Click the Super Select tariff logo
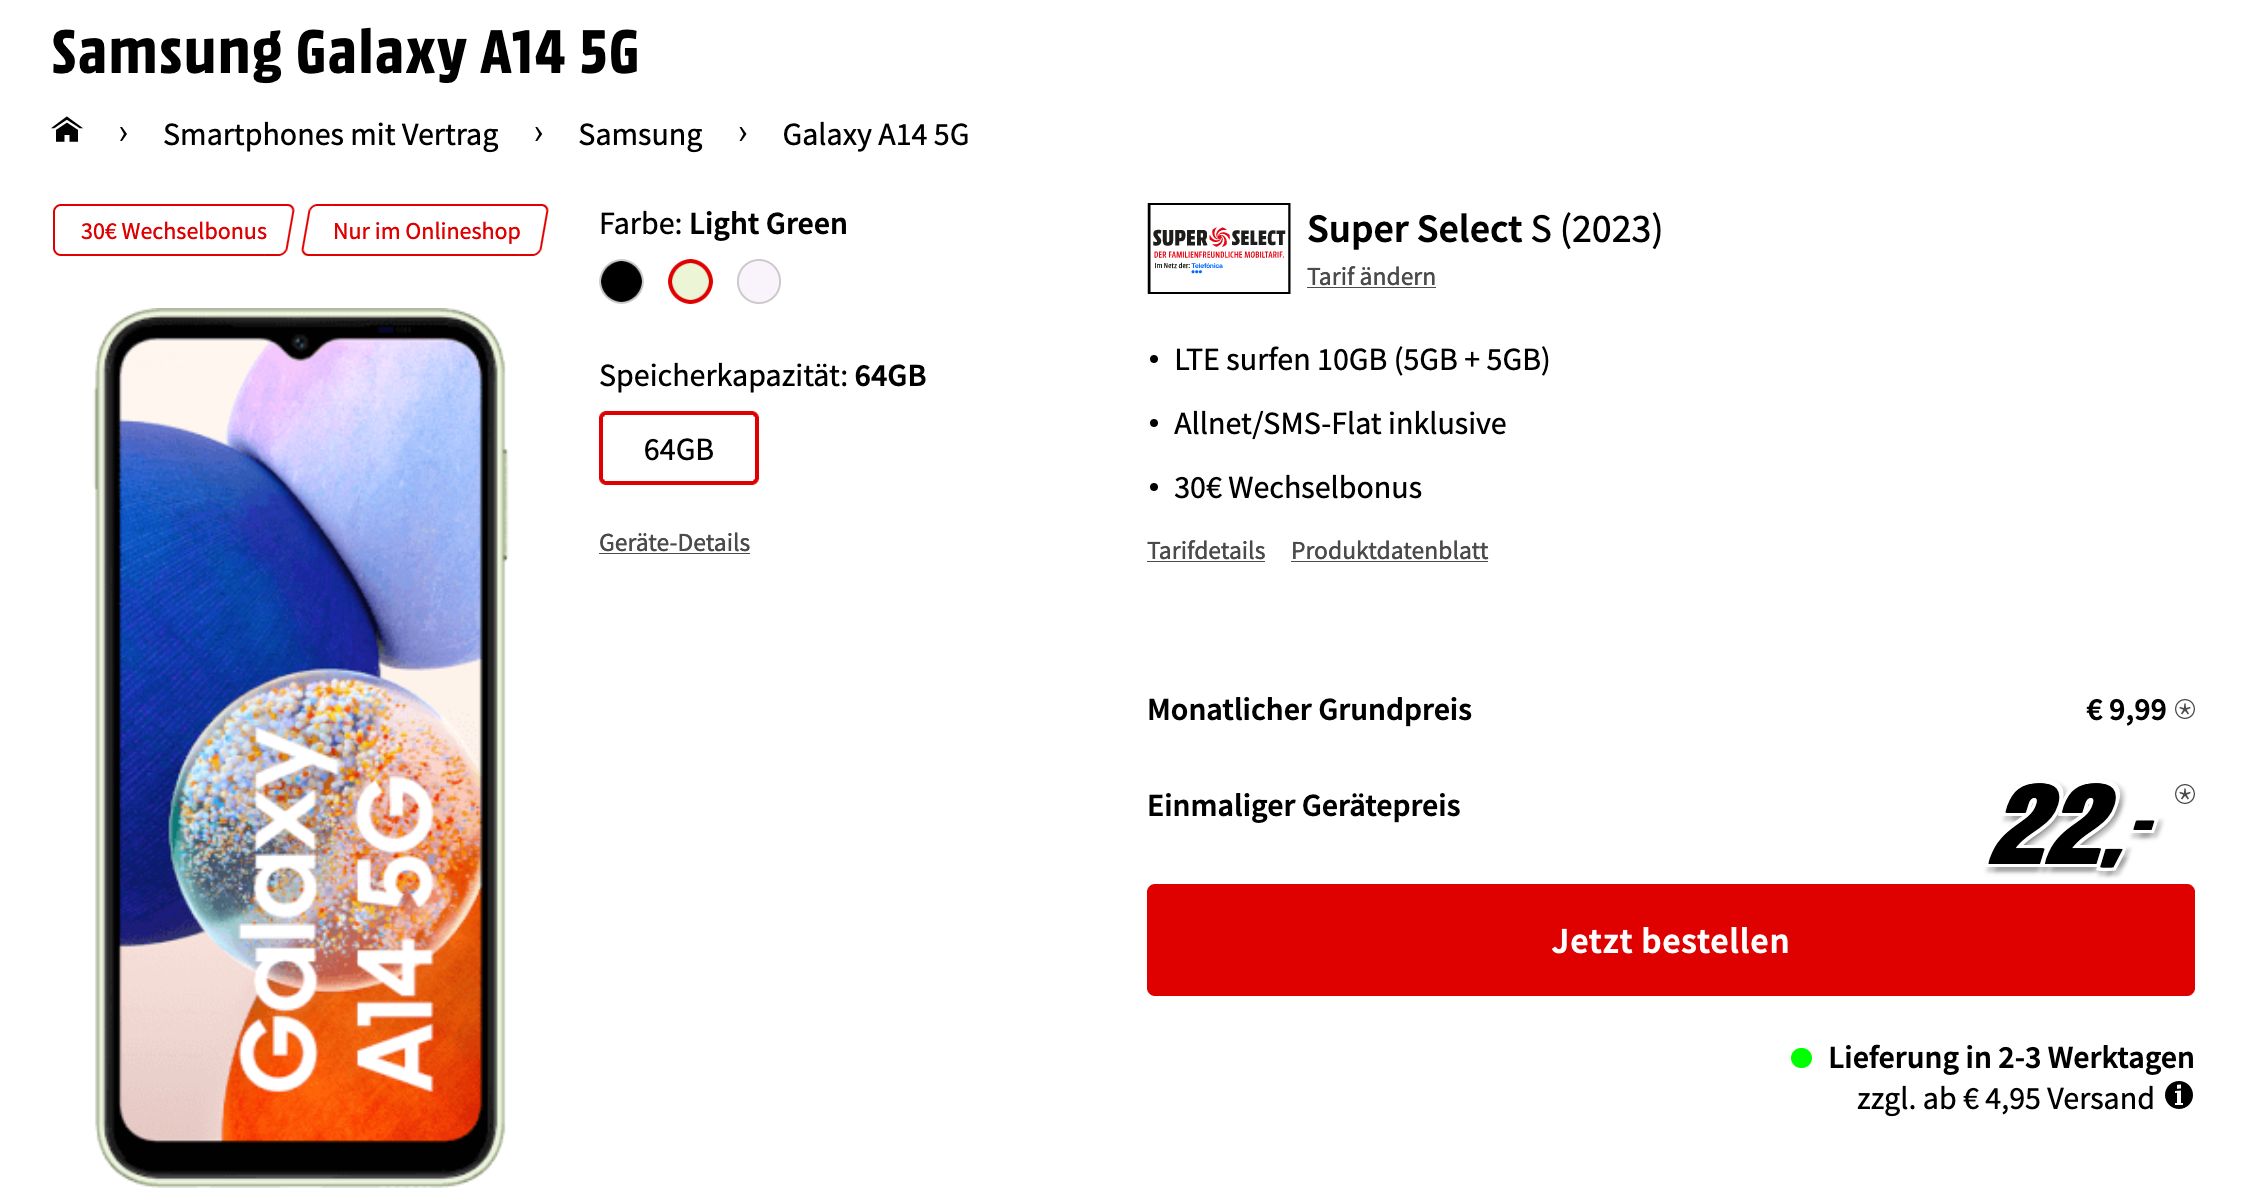This screenshot has height=1202, width=2252. [1218, 249]
